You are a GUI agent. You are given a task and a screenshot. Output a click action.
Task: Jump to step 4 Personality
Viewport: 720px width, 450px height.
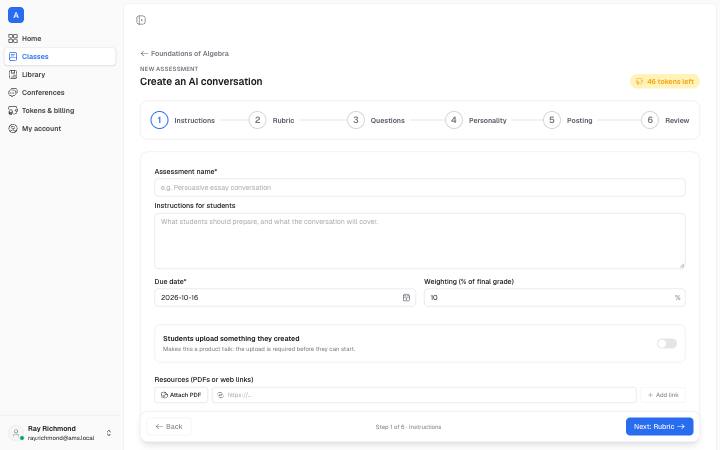(476, 120)
